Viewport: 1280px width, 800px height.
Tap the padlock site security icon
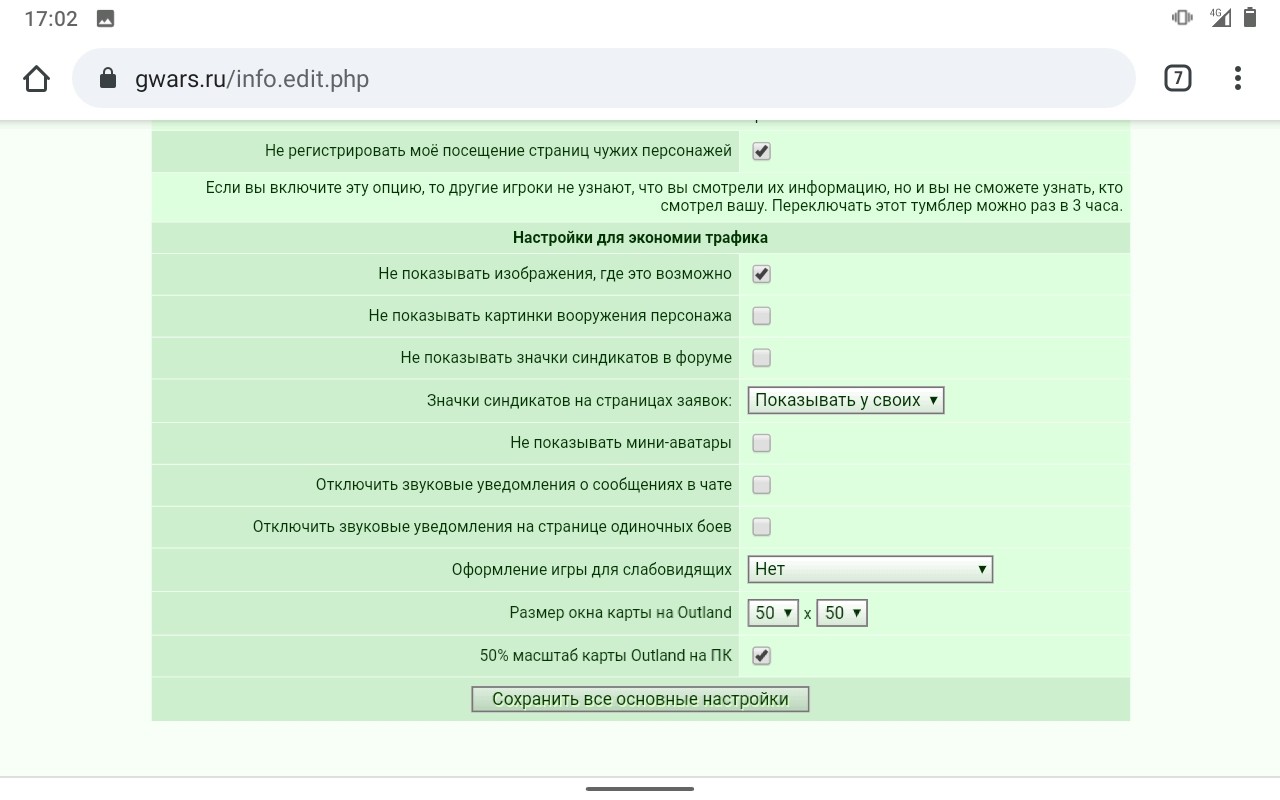point(108,78)
